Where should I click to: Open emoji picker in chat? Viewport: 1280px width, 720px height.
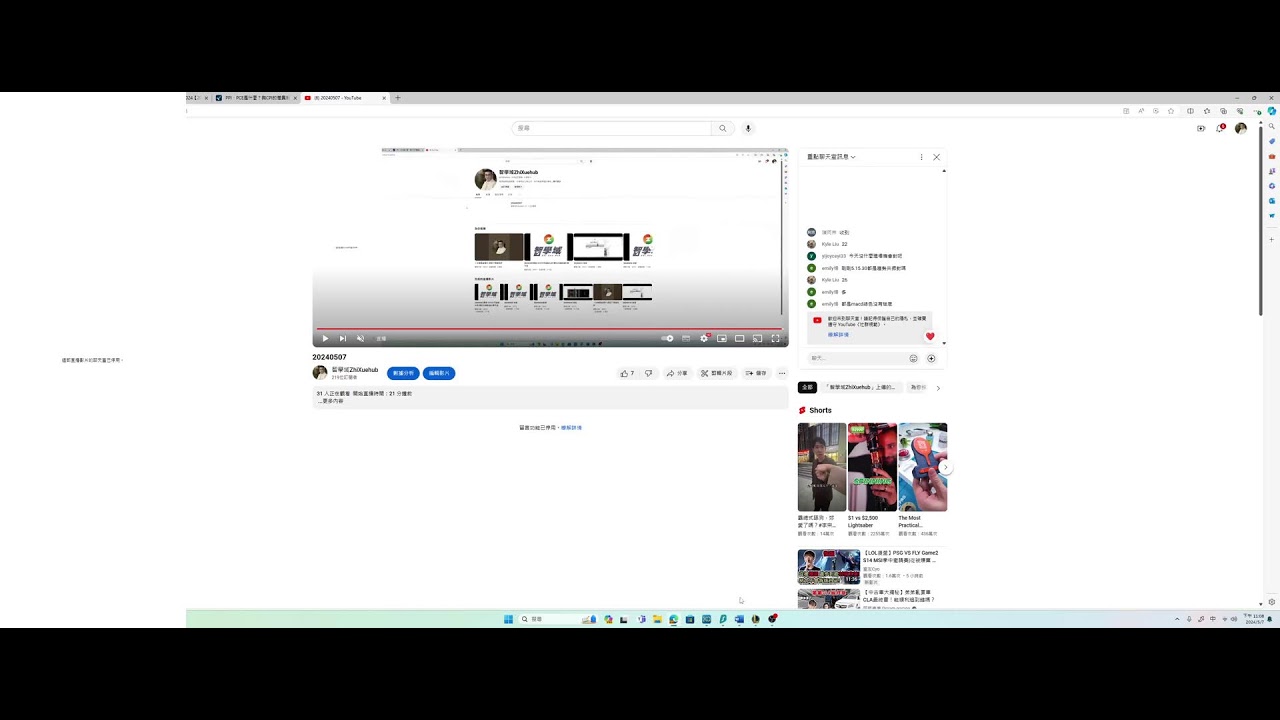coord(913,358)
